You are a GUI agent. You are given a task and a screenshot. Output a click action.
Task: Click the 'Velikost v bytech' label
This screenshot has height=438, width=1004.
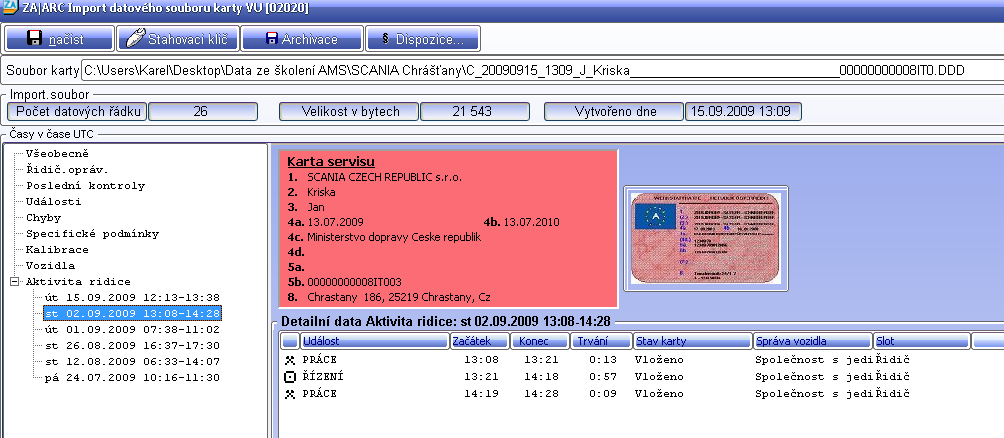tap(349, 111)
